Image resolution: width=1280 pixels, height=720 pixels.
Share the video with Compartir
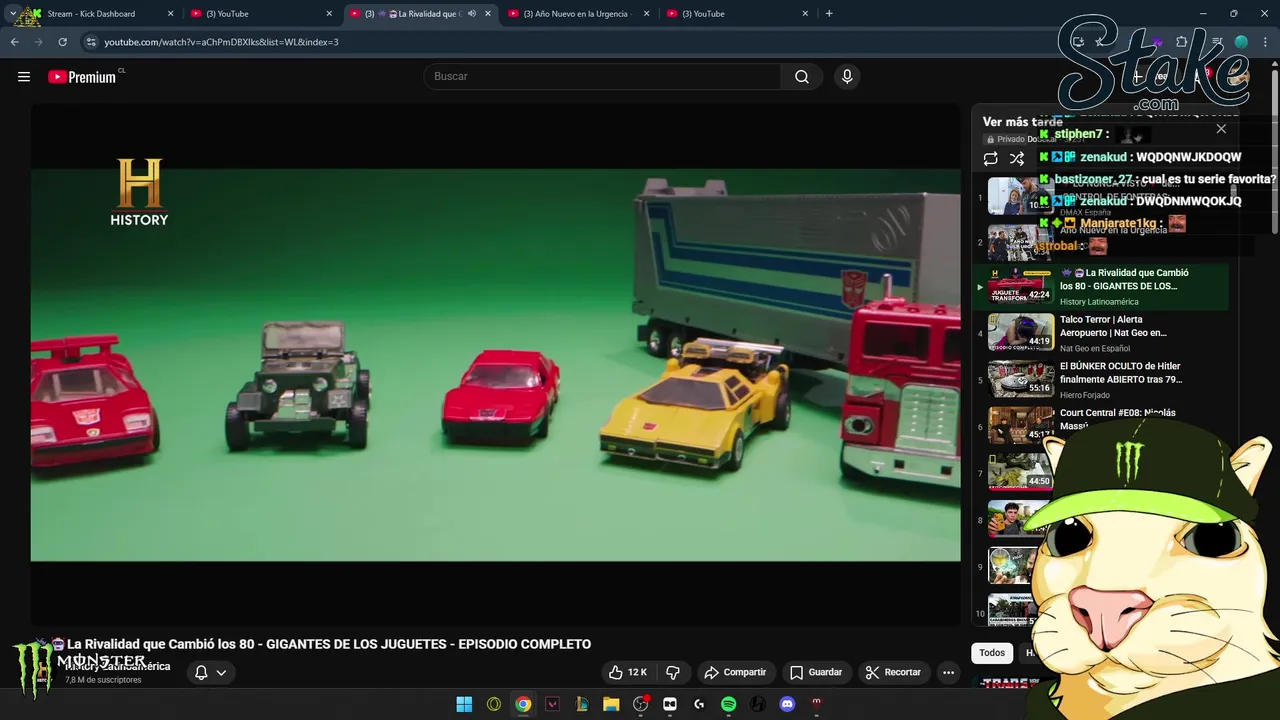click(x=735, y=672)
